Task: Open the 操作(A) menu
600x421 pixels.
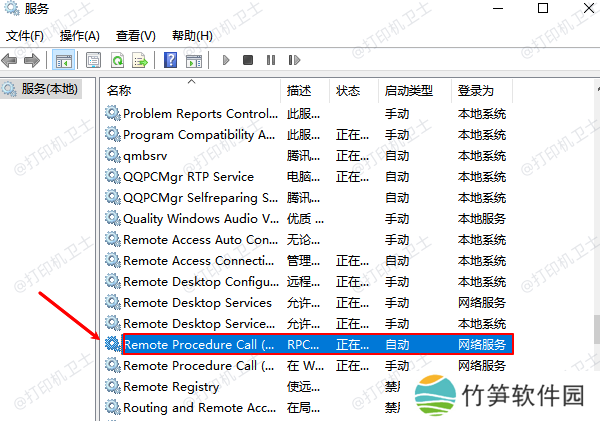Action: coord(79,36)
